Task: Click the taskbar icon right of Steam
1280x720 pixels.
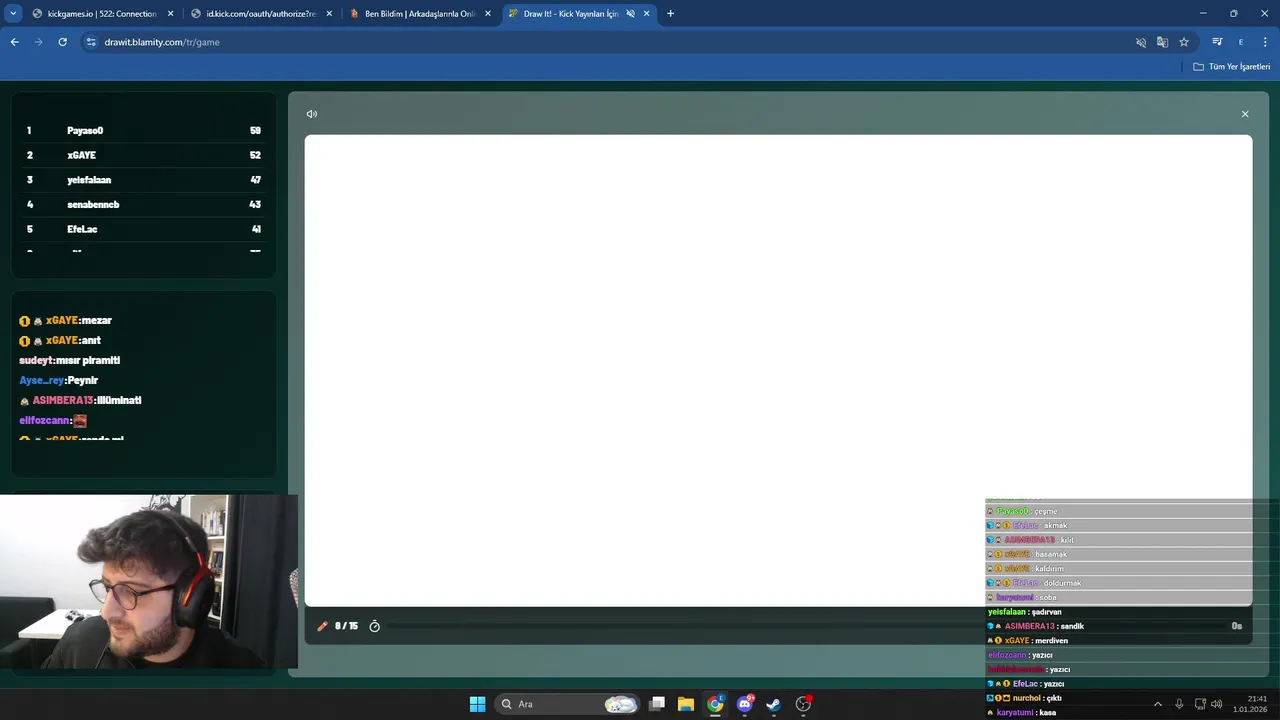Action: coord(803,704)
